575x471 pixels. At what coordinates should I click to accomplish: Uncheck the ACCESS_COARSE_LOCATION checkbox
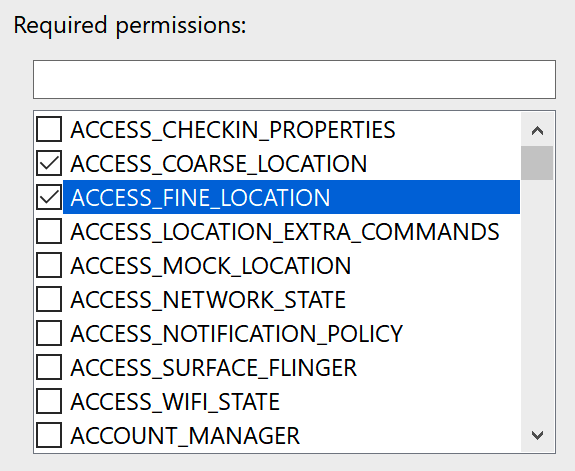tap(49, 163)
